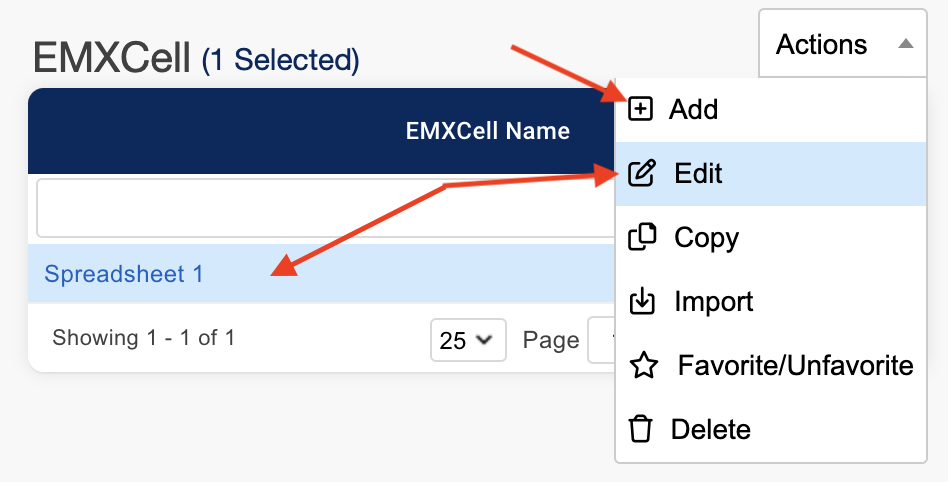Open the 25 rows-per-page dropdown
The height and width of the screenshot is (482, 948).
(x=467, y=340)
